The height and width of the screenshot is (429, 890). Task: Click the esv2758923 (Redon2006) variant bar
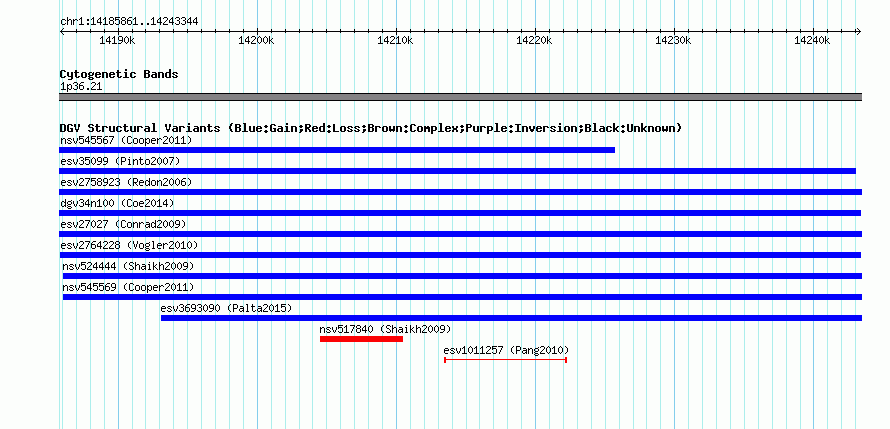[461, 192]
